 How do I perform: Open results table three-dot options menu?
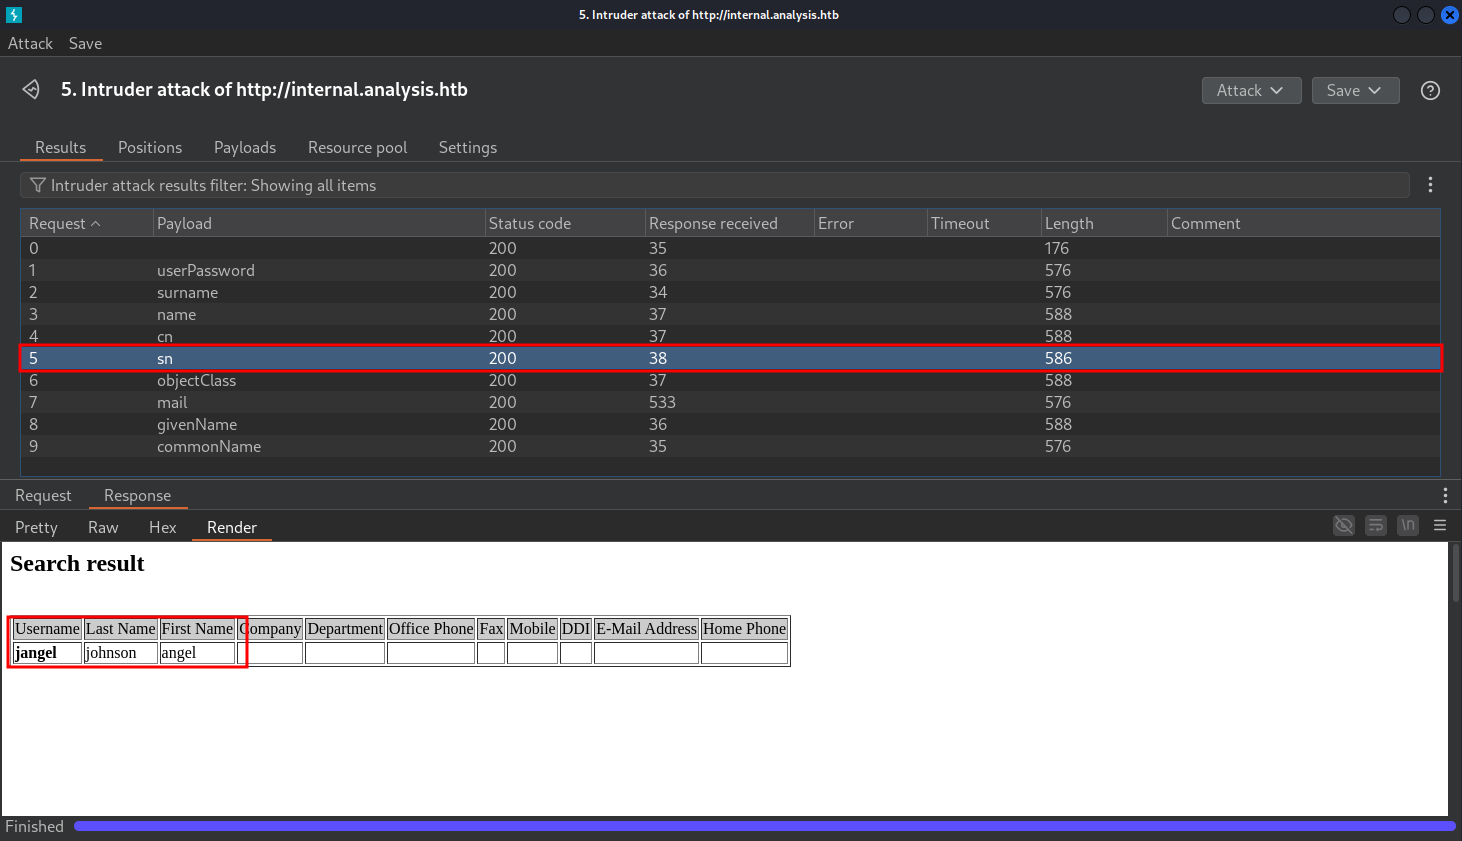click(x=1430, y=185)
